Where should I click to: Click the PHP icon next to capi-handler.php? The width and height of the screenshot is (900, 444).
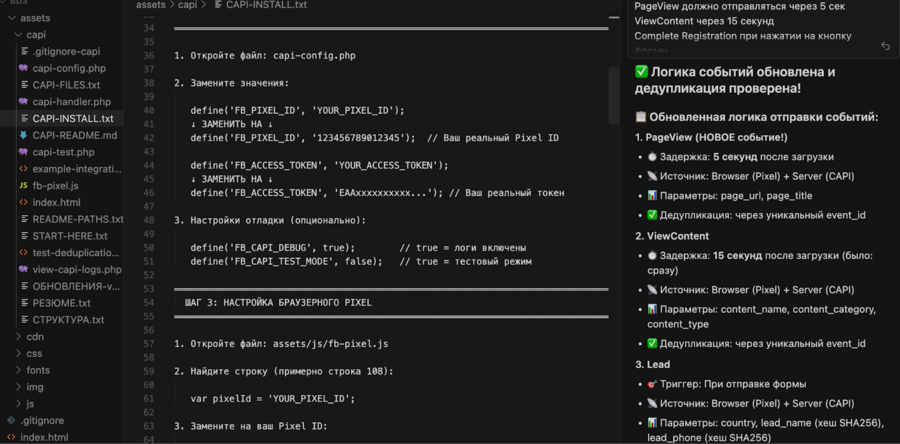23,102
